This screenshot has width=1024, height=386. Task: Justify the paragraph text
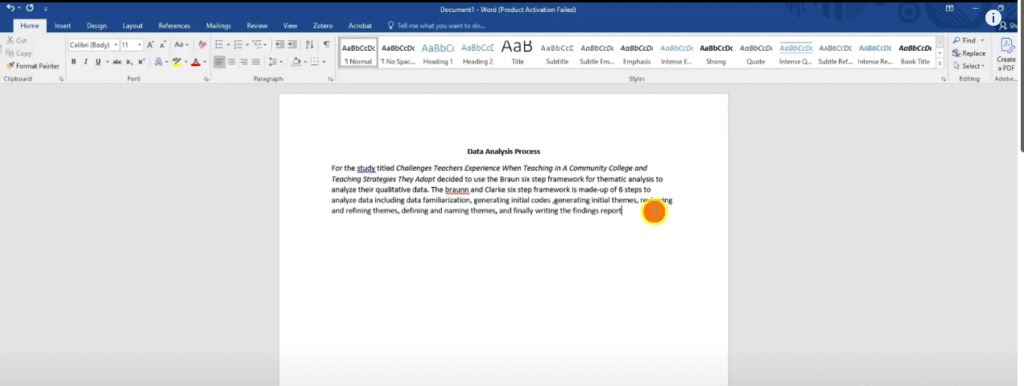tap(255, 62)
